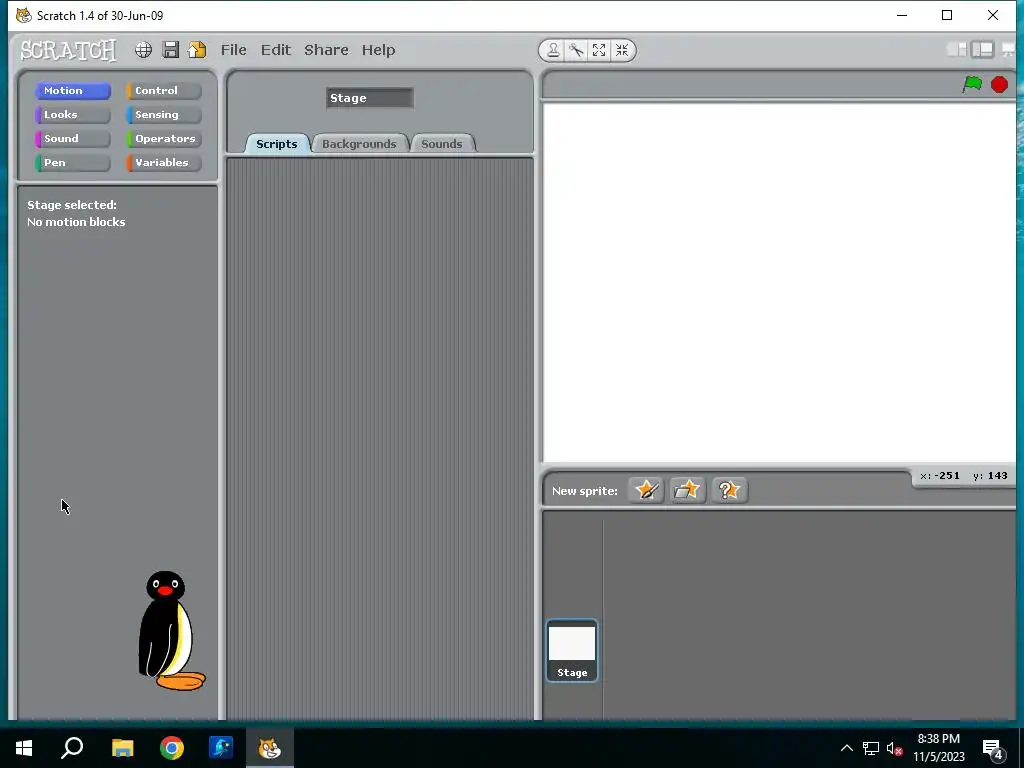Open the blue taskbar app icon
The width and height of the screenshot is (1024, 768).
(x=221, y=748)
